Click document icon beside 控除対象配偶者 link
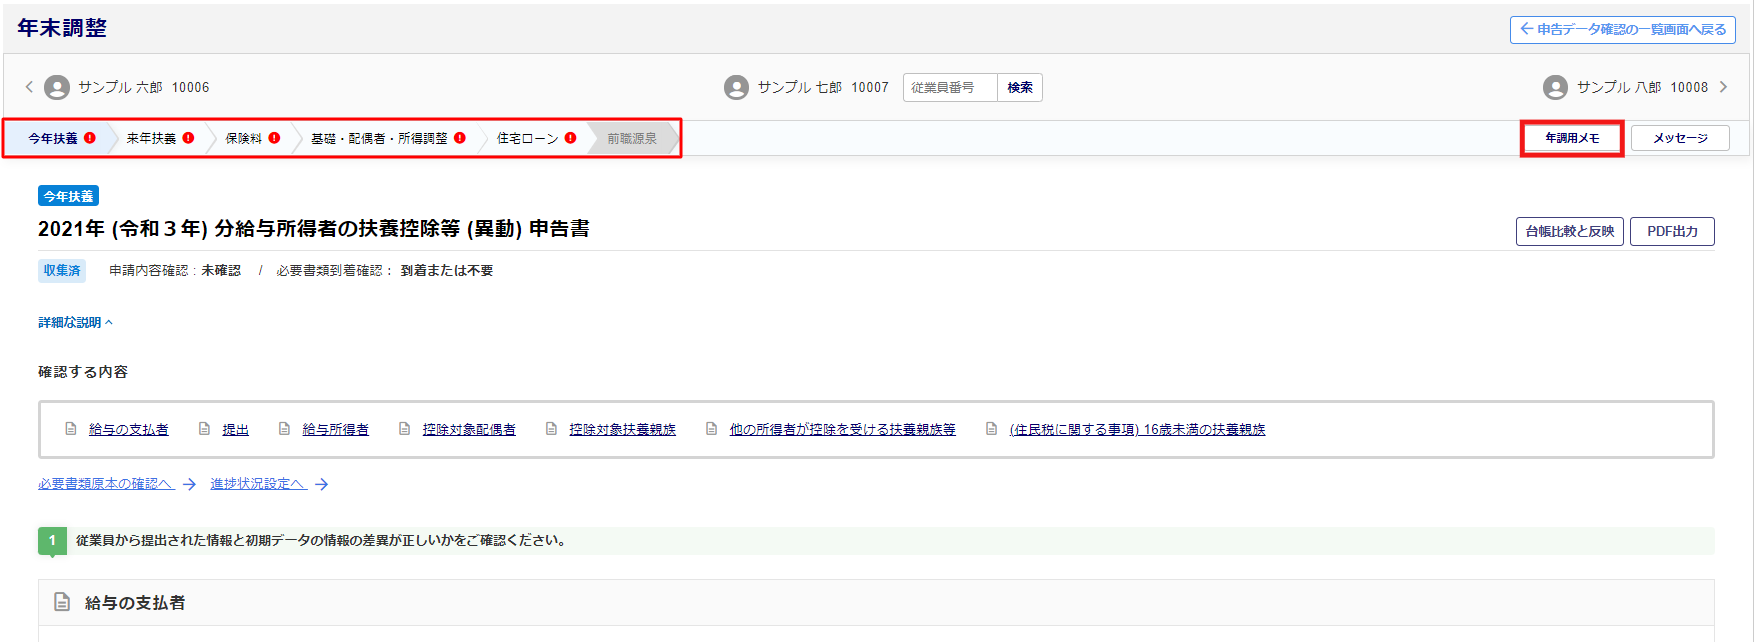Screen dimensions: 1754x642 click(404, 428)
